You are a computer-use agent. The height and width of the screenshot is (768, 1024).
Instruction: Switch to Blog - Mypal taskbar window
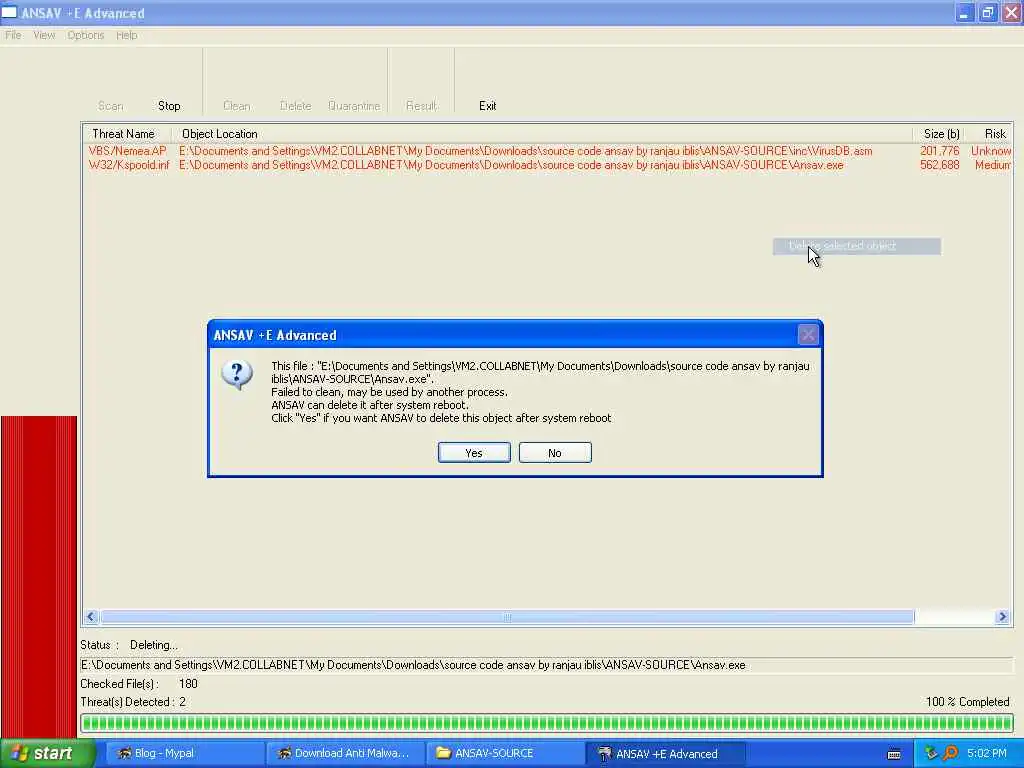tap(184, 754)
